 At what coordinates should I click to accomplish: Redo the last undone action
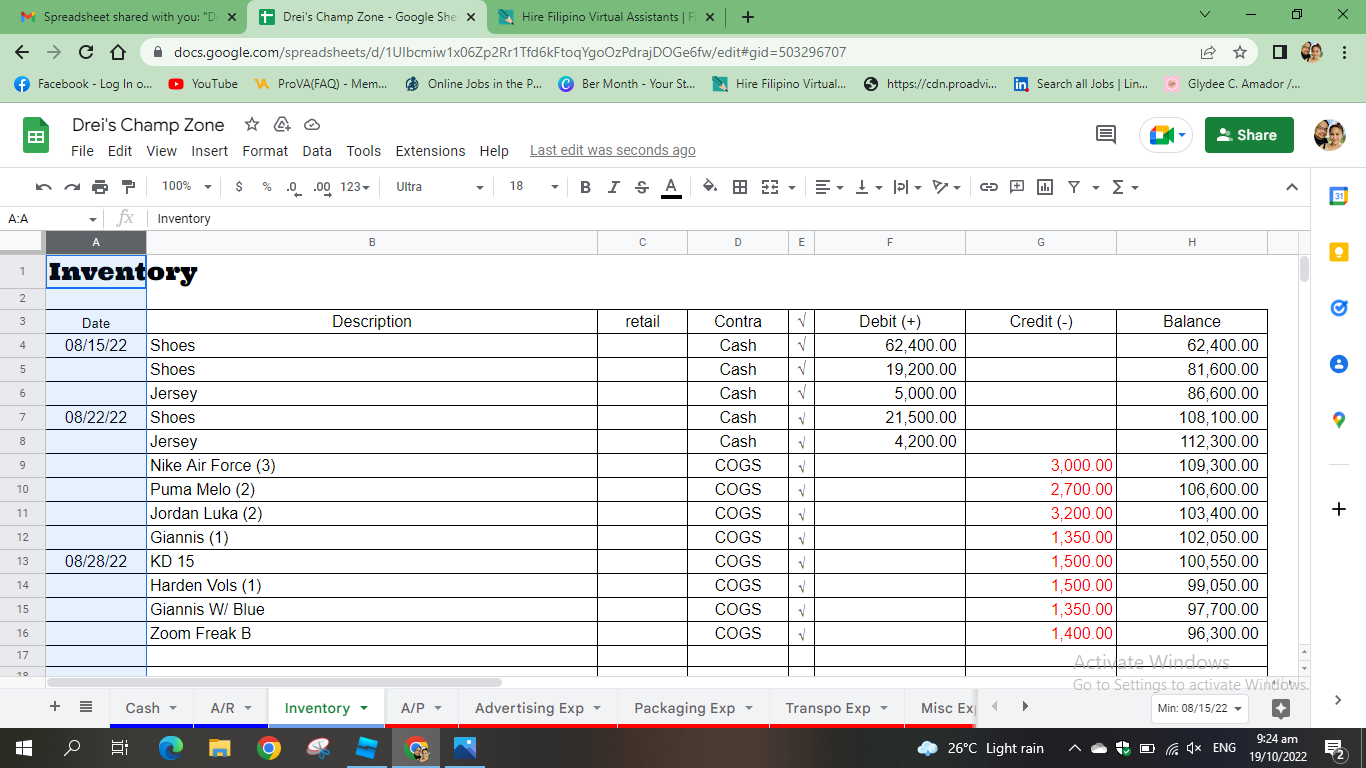(72, 187)
